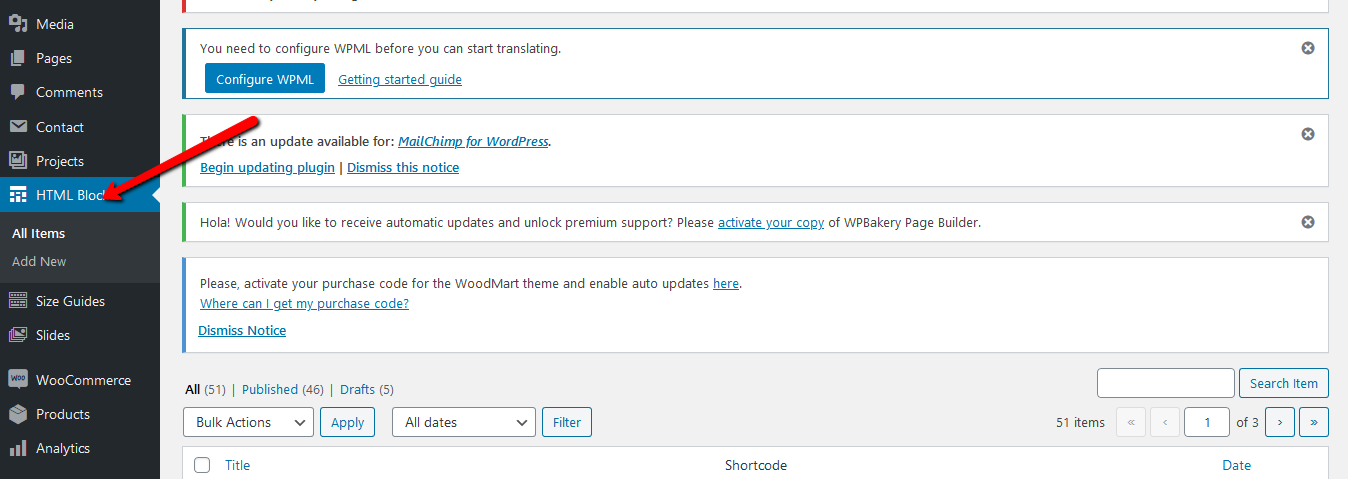This screenshot has height=479, width=1348.
Task: Expand the All dates filter dropdown
Action: coord(464,422)
